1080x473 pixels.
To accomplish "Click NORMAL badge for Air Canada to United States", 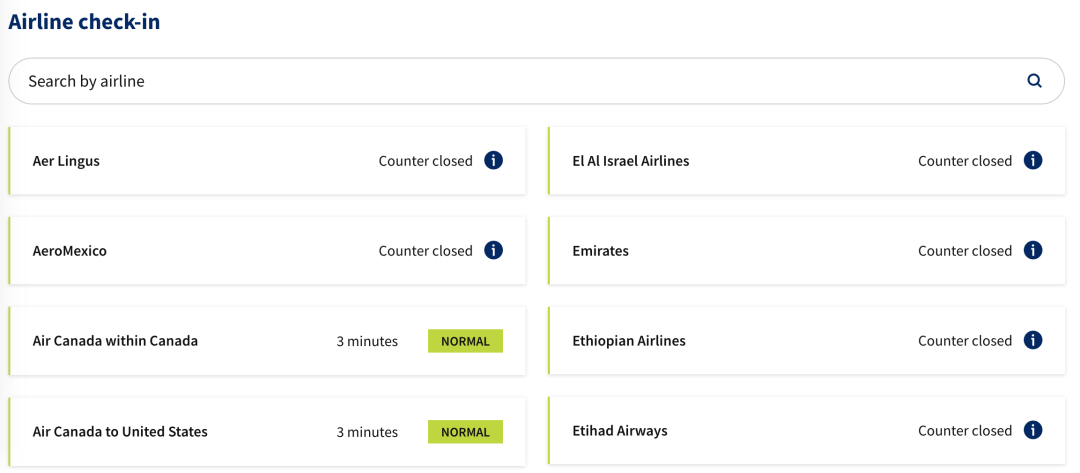I will (466, 432).
